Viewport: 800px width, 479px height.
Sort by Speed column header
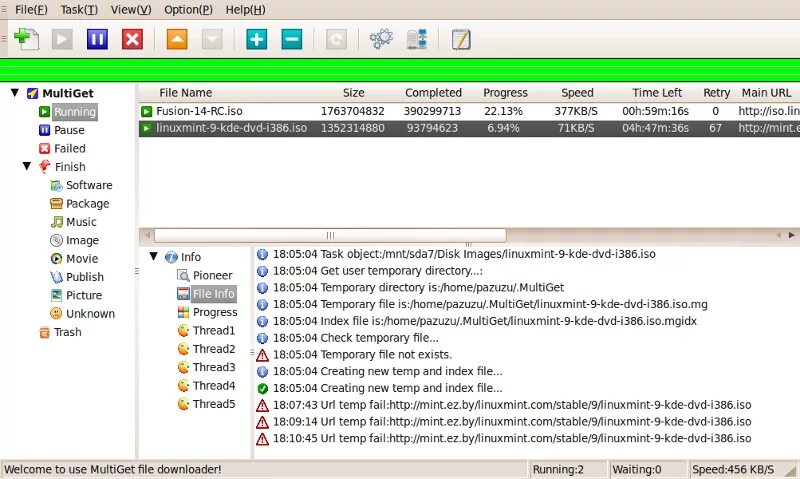pyautogui.click(x=577, y=93)
